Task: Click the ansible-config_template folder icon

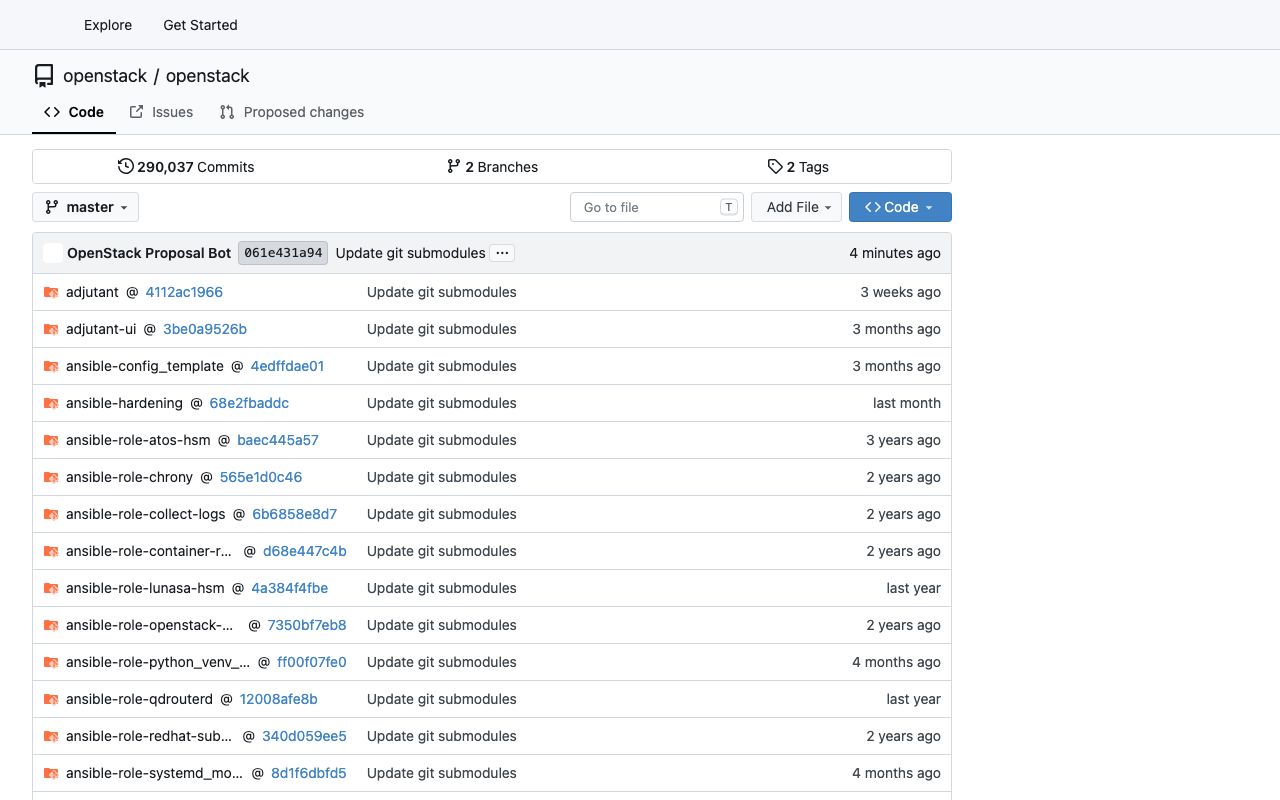Action: pos(51,366)
